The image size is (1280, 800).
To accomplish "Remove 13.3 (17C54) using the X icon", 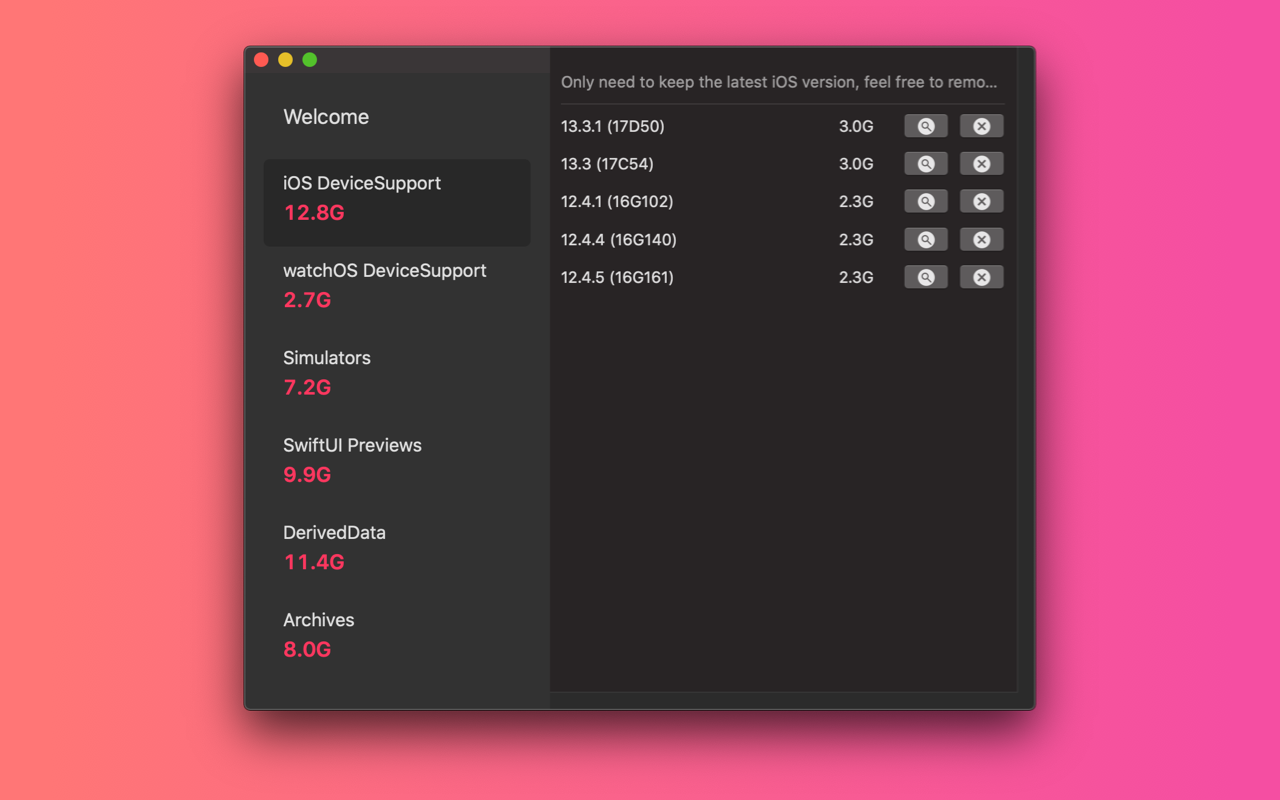I will [981, 163].
